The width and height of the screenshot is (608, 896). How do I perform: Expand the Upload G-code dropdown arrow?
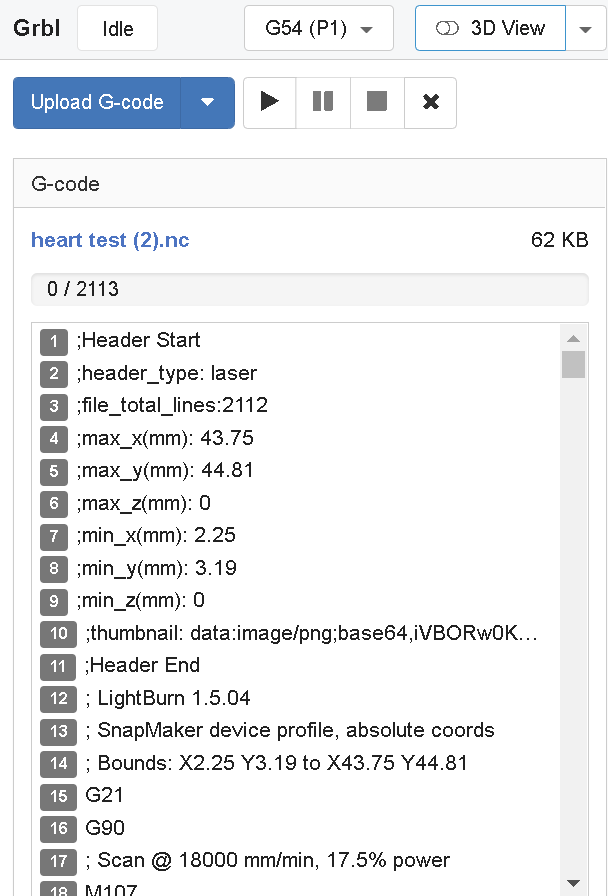208,103
